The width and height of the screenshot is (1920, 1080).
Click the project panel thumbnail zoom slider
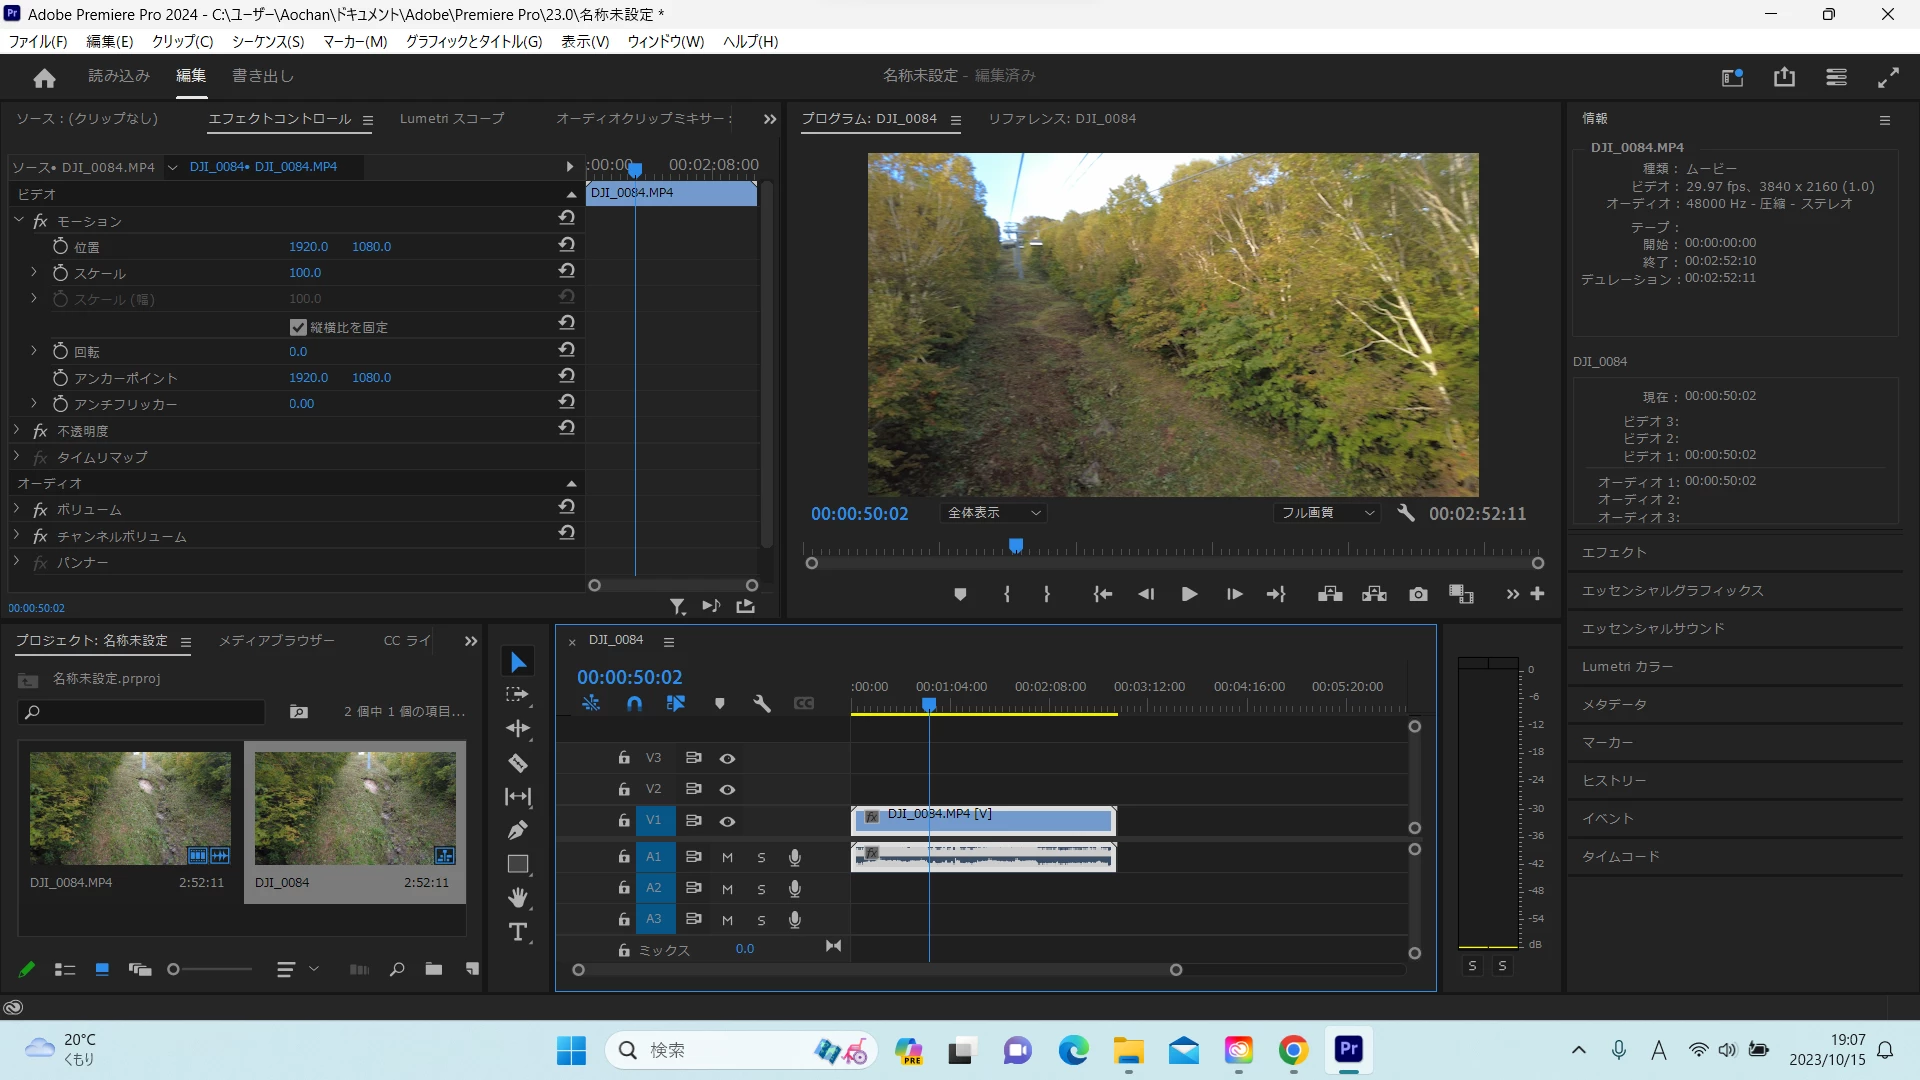(174, 969)
